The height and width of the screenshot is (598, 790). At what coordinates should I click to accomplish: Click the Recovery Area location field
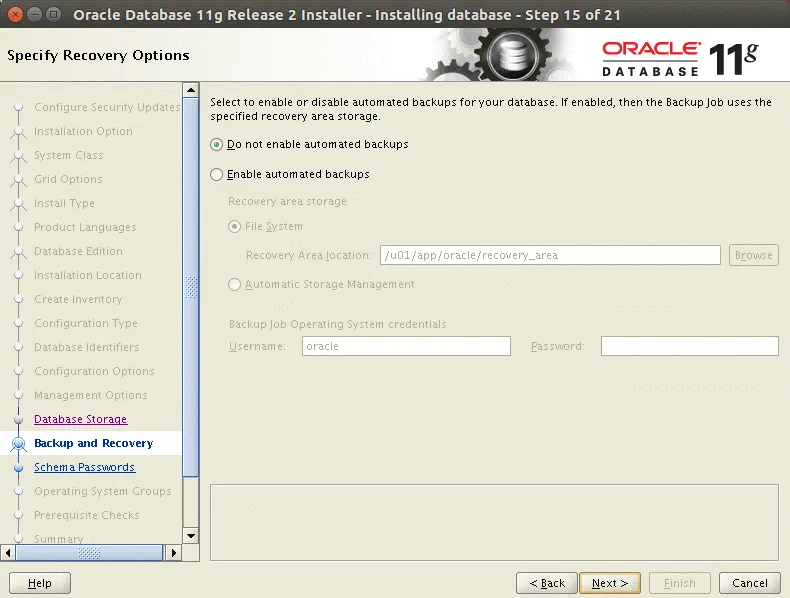pos(550,255)
